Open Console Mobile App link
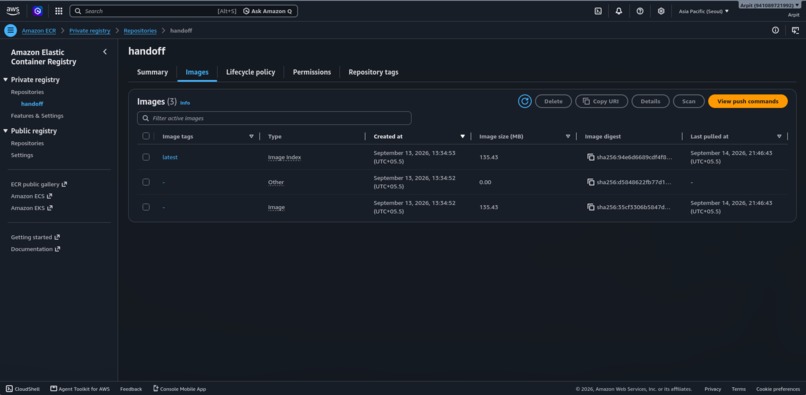 pyautogui.click(x=179, y=389)
